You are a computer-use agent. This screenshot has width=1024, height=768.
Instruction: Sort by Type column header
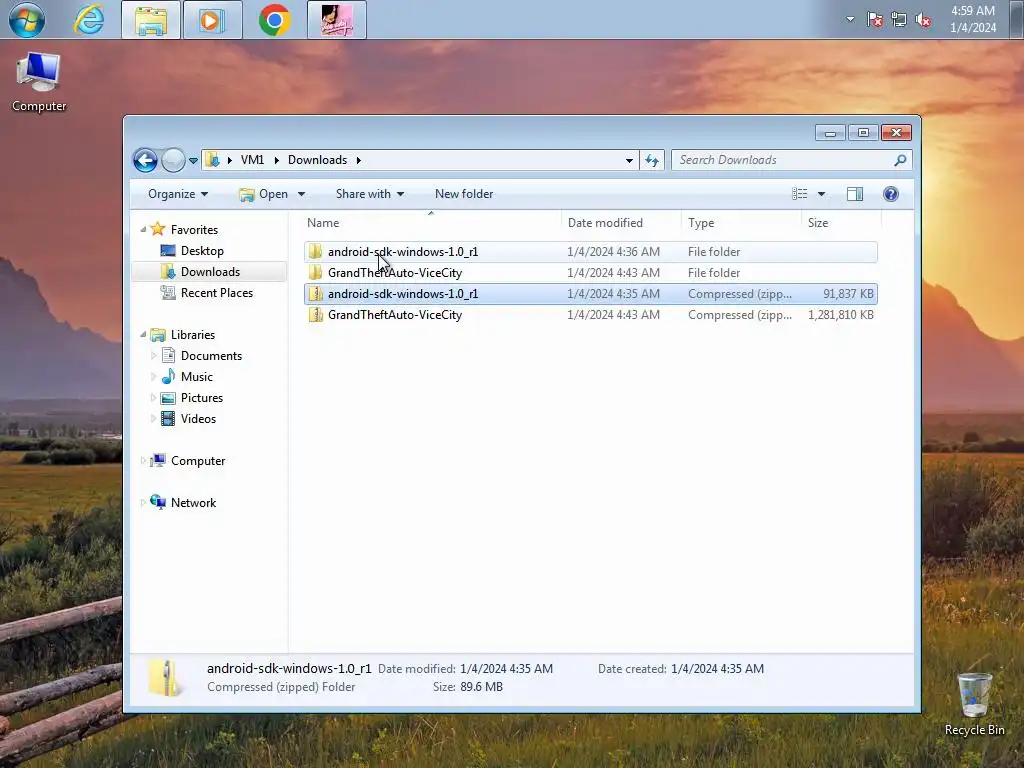(741, 223)
